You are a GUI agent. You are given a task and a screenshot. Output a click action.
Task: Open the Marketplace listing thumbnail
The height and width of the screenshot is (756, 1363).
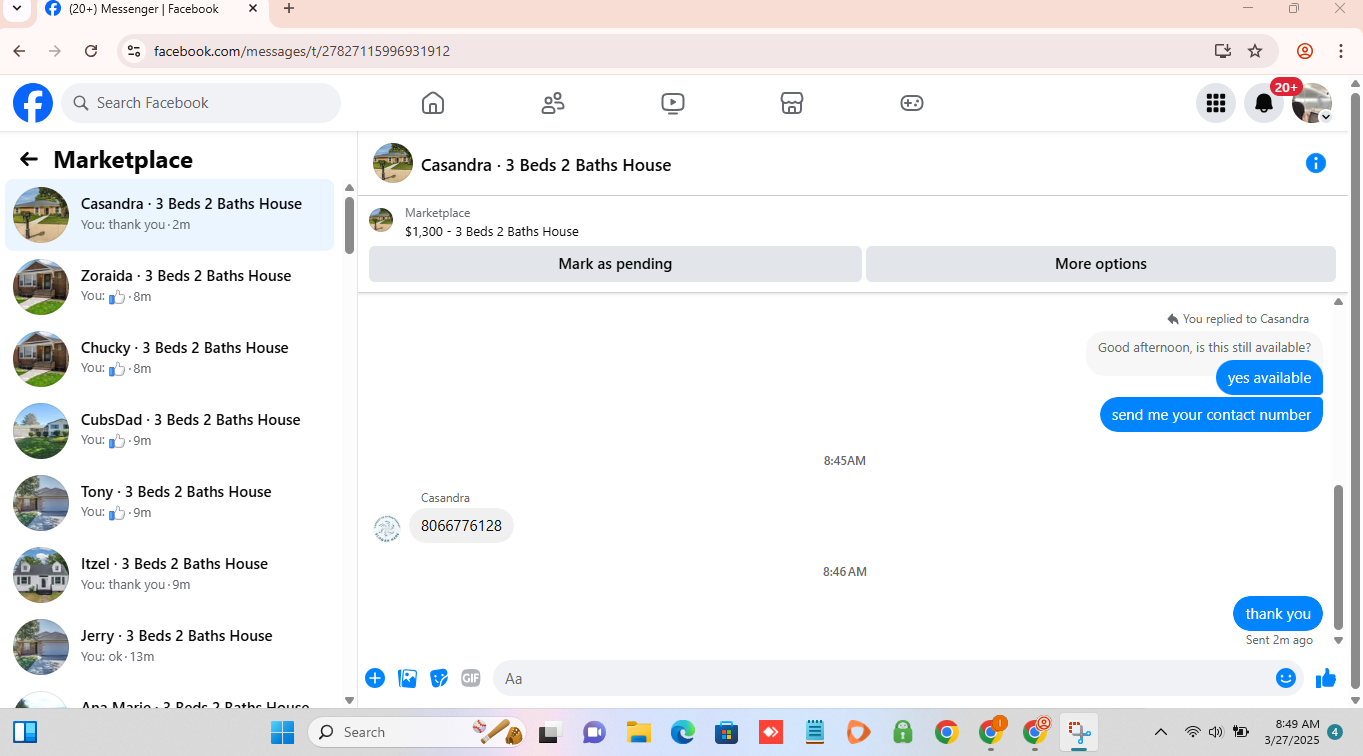(381, 220)
